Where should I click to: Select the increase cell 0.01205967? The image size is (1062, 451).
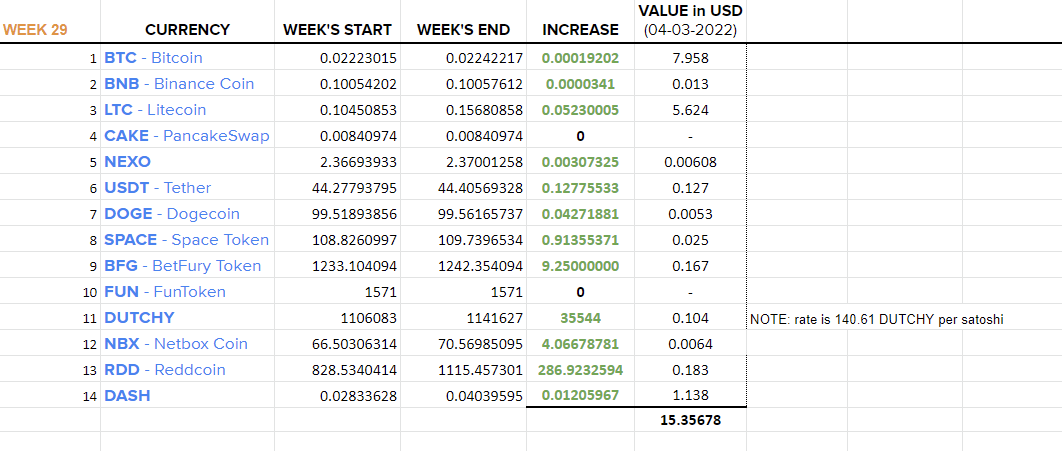(580, 396)
